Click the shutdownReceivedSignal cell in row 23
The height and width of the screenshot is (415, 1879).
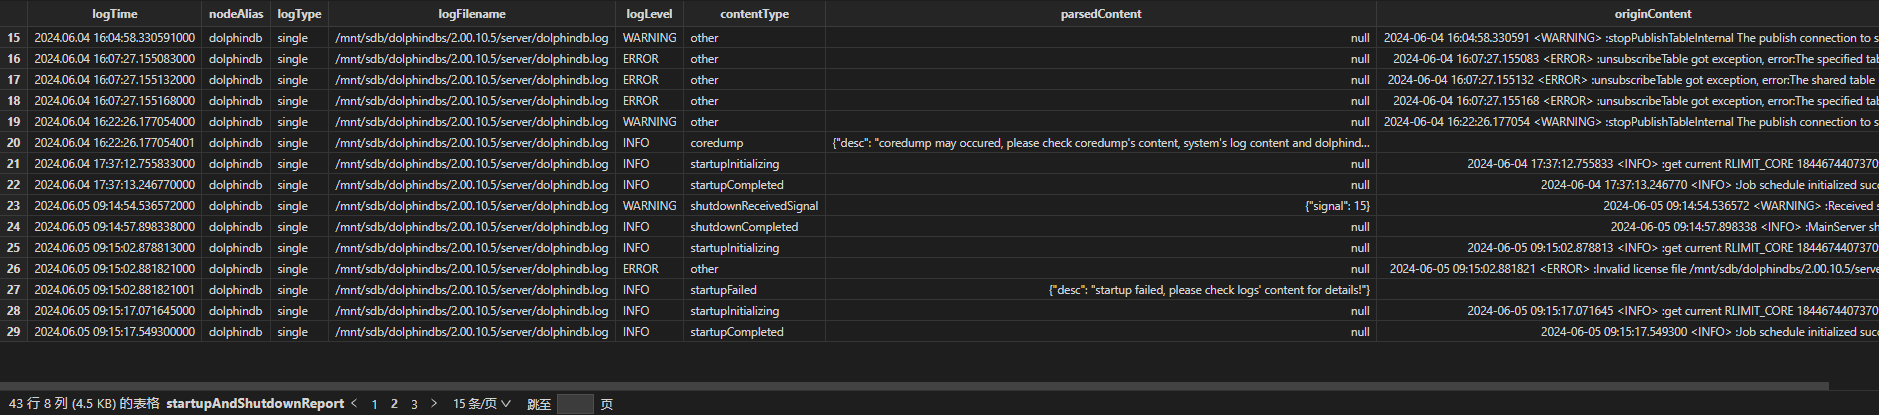click(754, 206)
